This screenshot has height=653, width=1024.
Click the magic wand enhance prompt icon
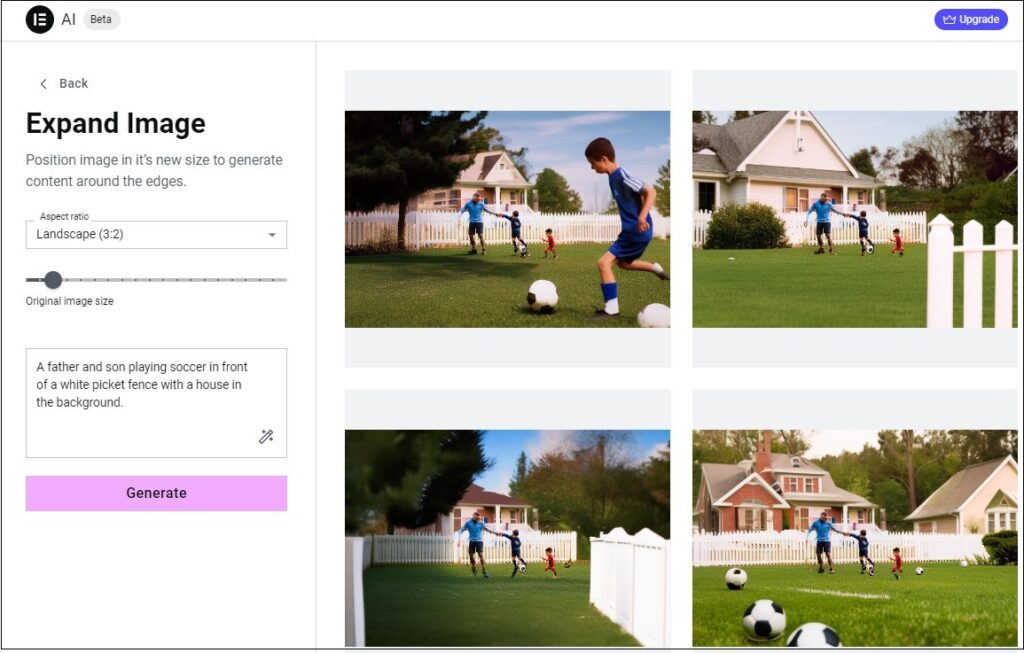(x=266, y=436)
